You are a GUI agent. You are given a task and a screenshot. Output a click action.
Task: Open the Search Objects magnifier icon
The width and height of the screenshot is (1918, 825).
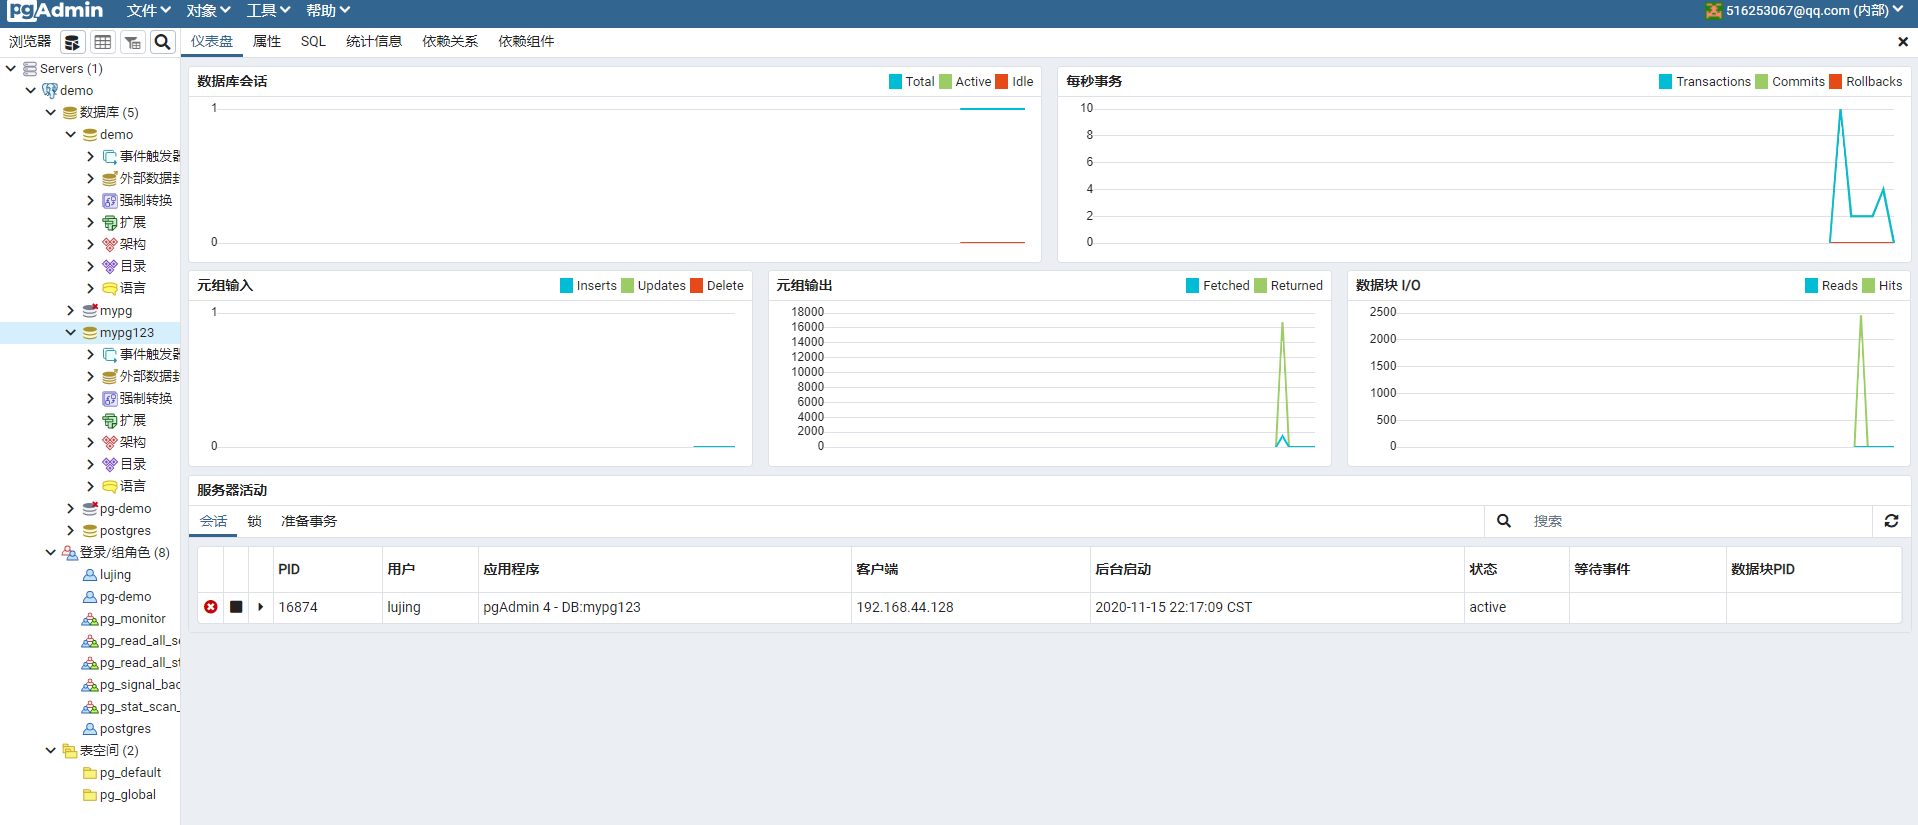(x=162, y=42)
